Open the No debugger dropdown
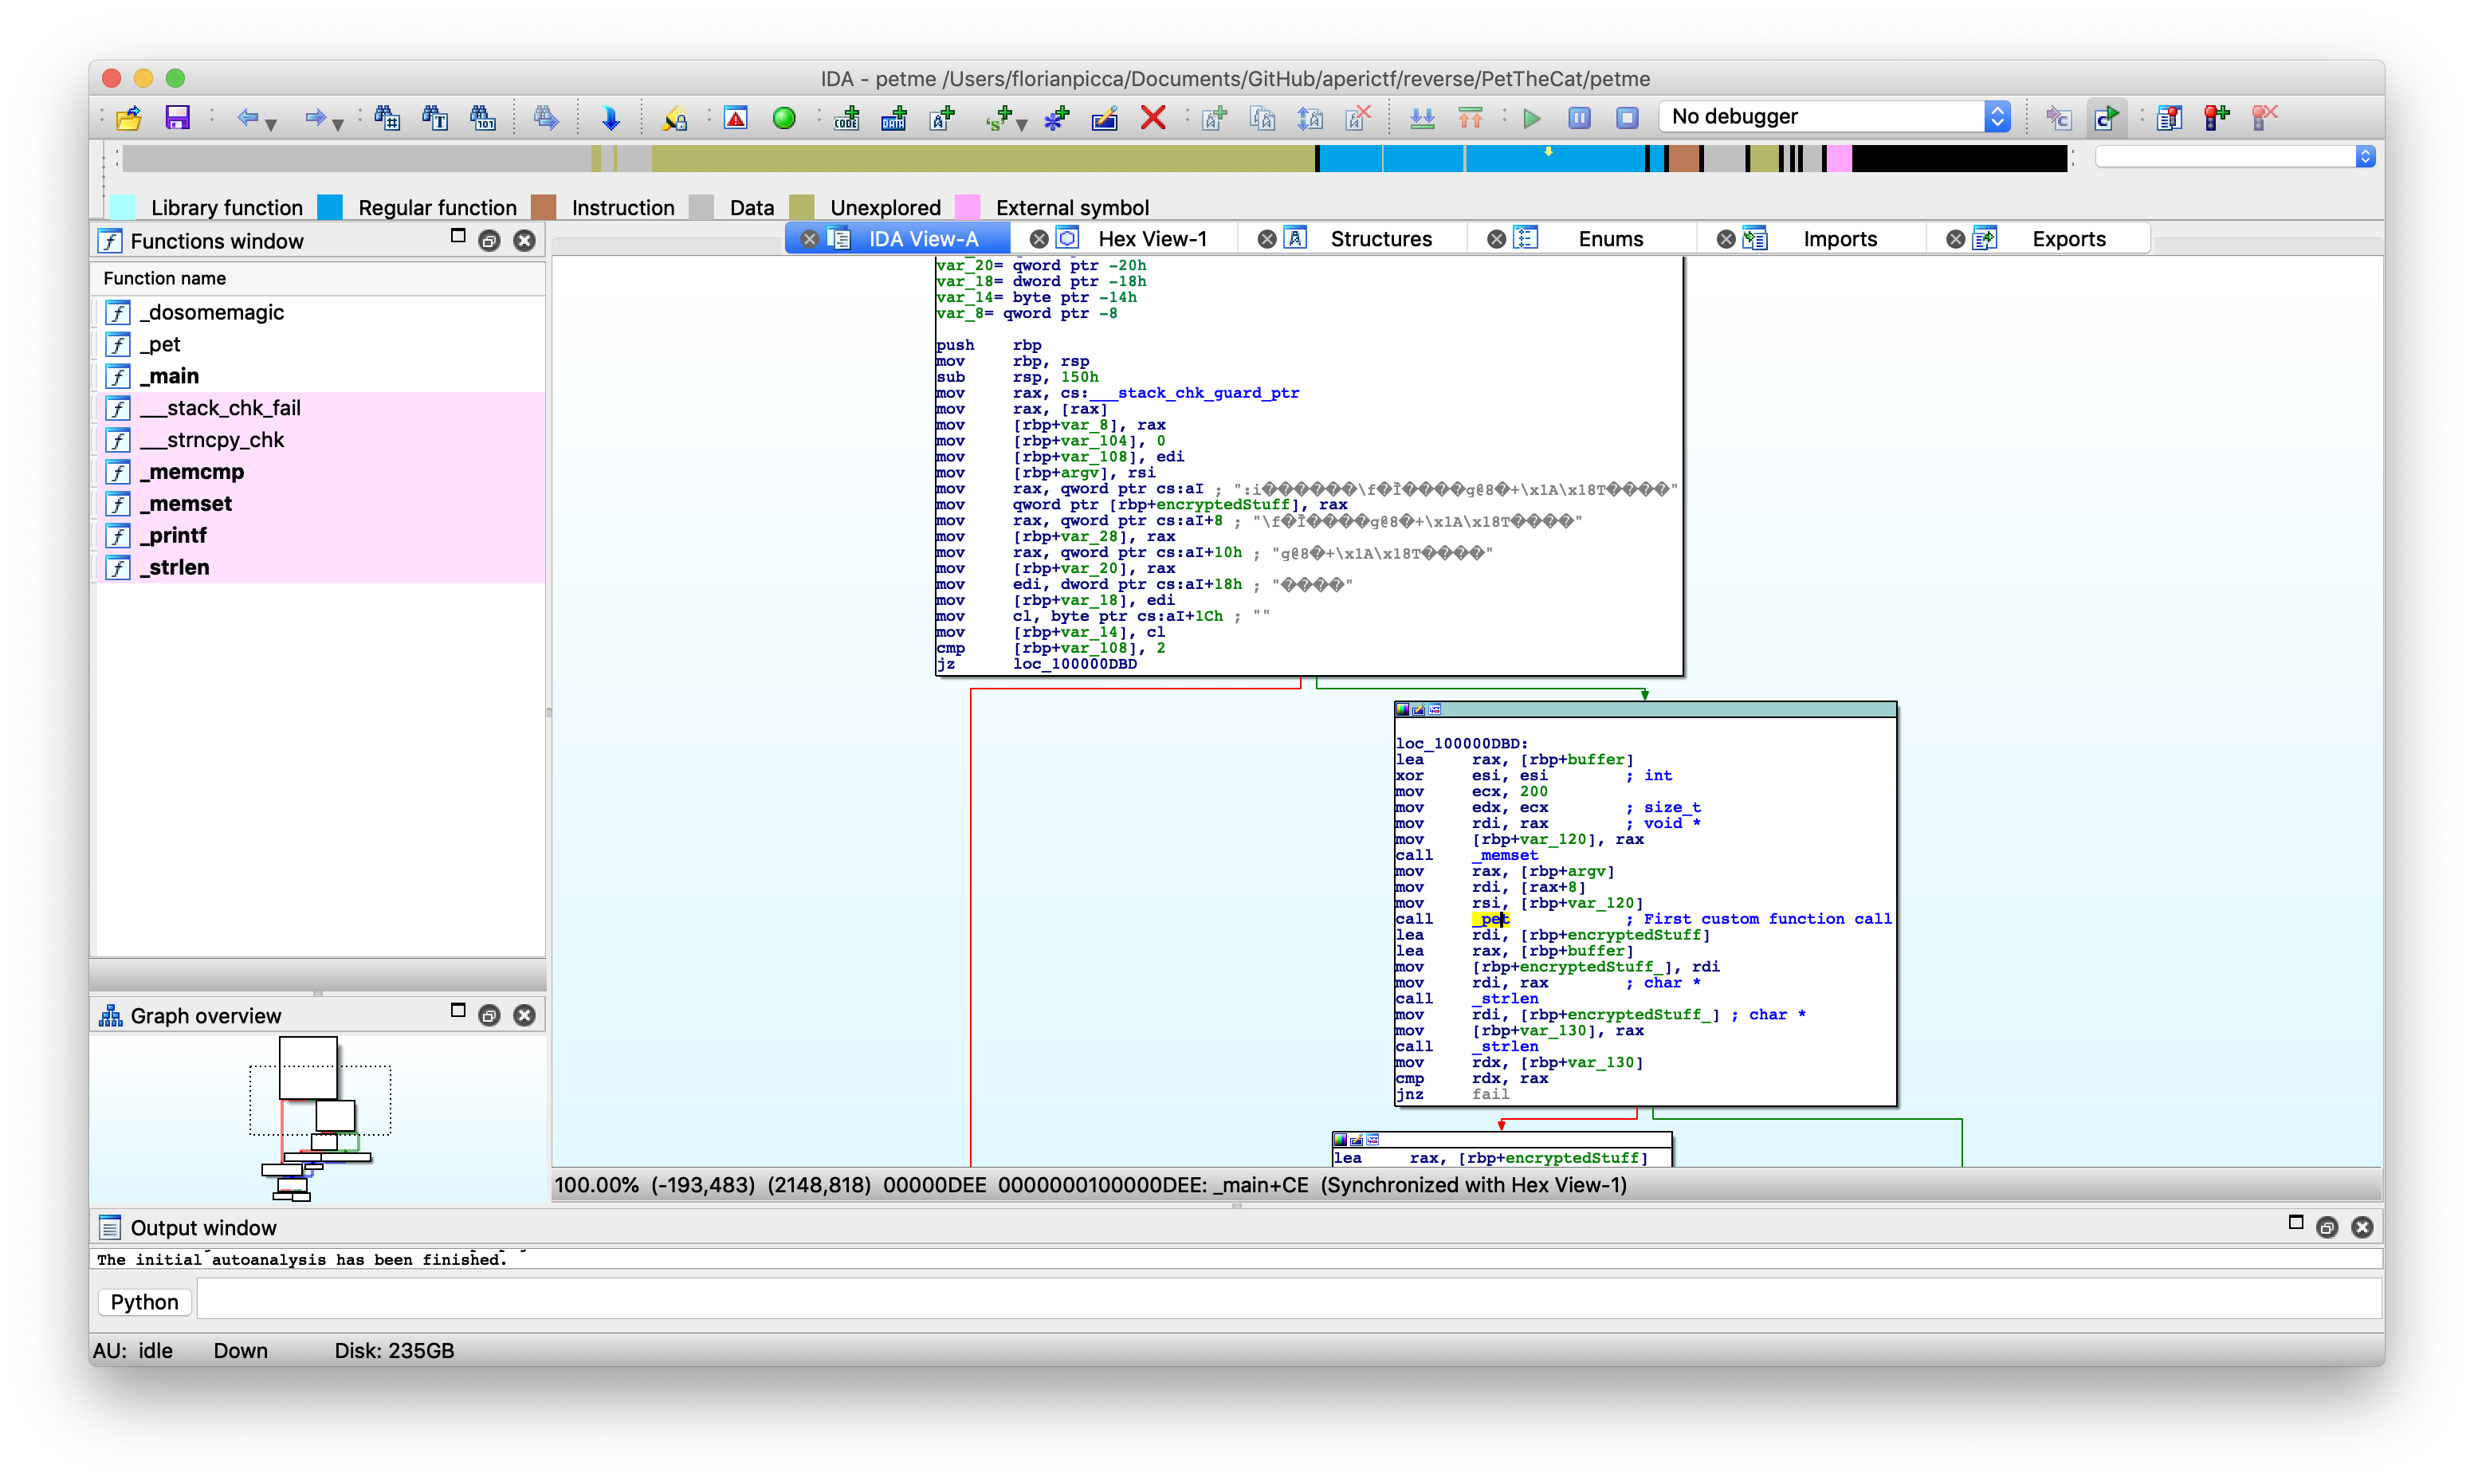 click(x=1834, y=116)
